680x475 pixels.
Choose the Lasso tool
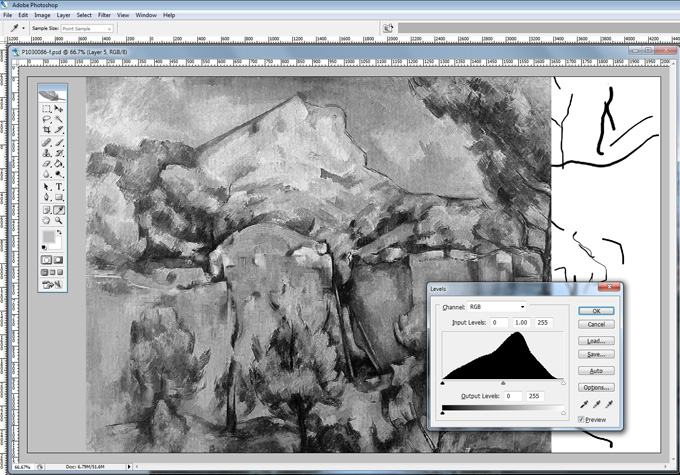(x=46, y=119)
